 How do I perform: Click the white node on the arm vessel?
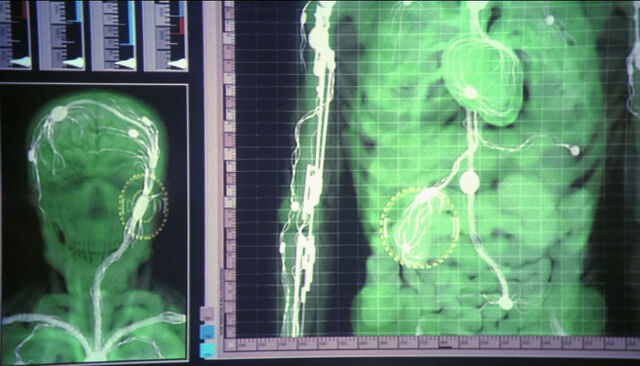point(295,206)
